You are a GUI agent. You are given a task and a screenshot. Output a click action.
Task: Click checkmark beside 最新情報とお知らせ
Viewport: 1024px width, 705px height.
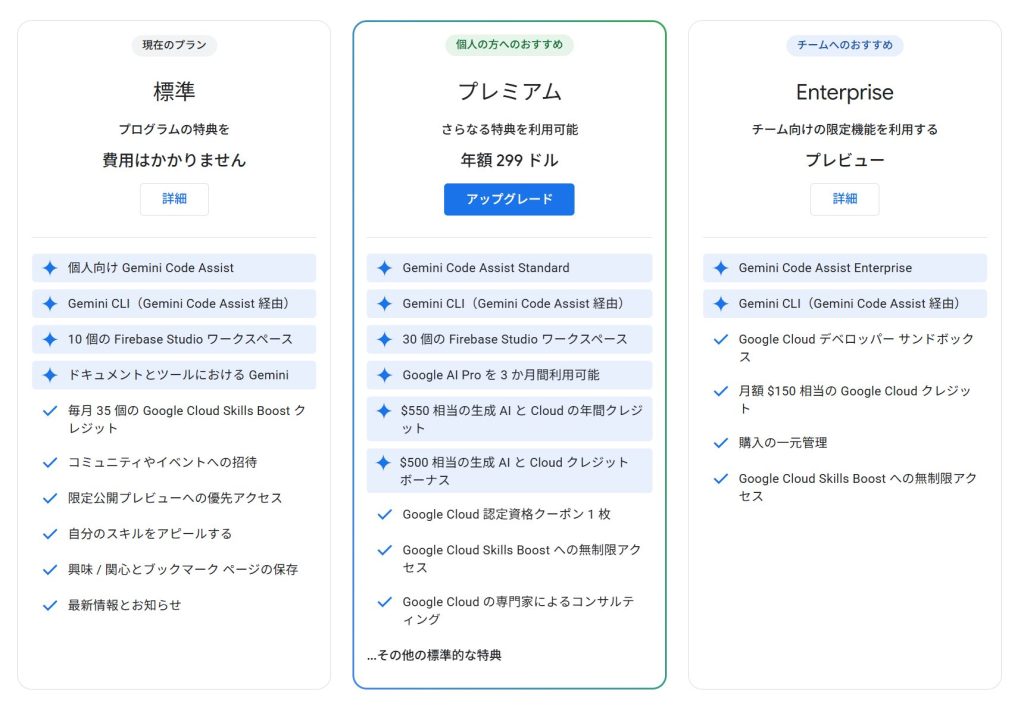[50, 606]
